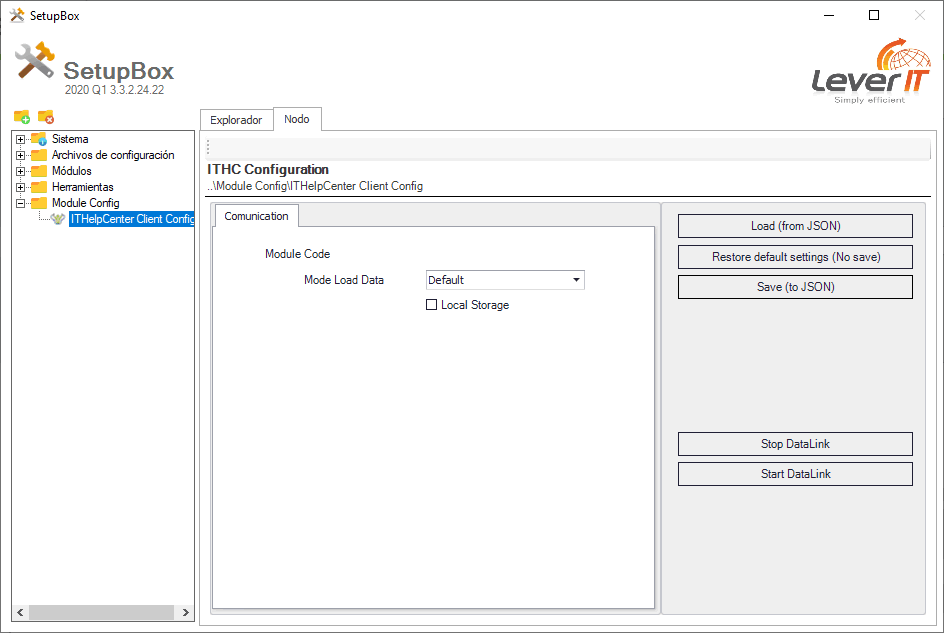The height and width of the screenshot is (633, 944).
Task: Click the ITHC Configuration heading
Action: point(268,169)
